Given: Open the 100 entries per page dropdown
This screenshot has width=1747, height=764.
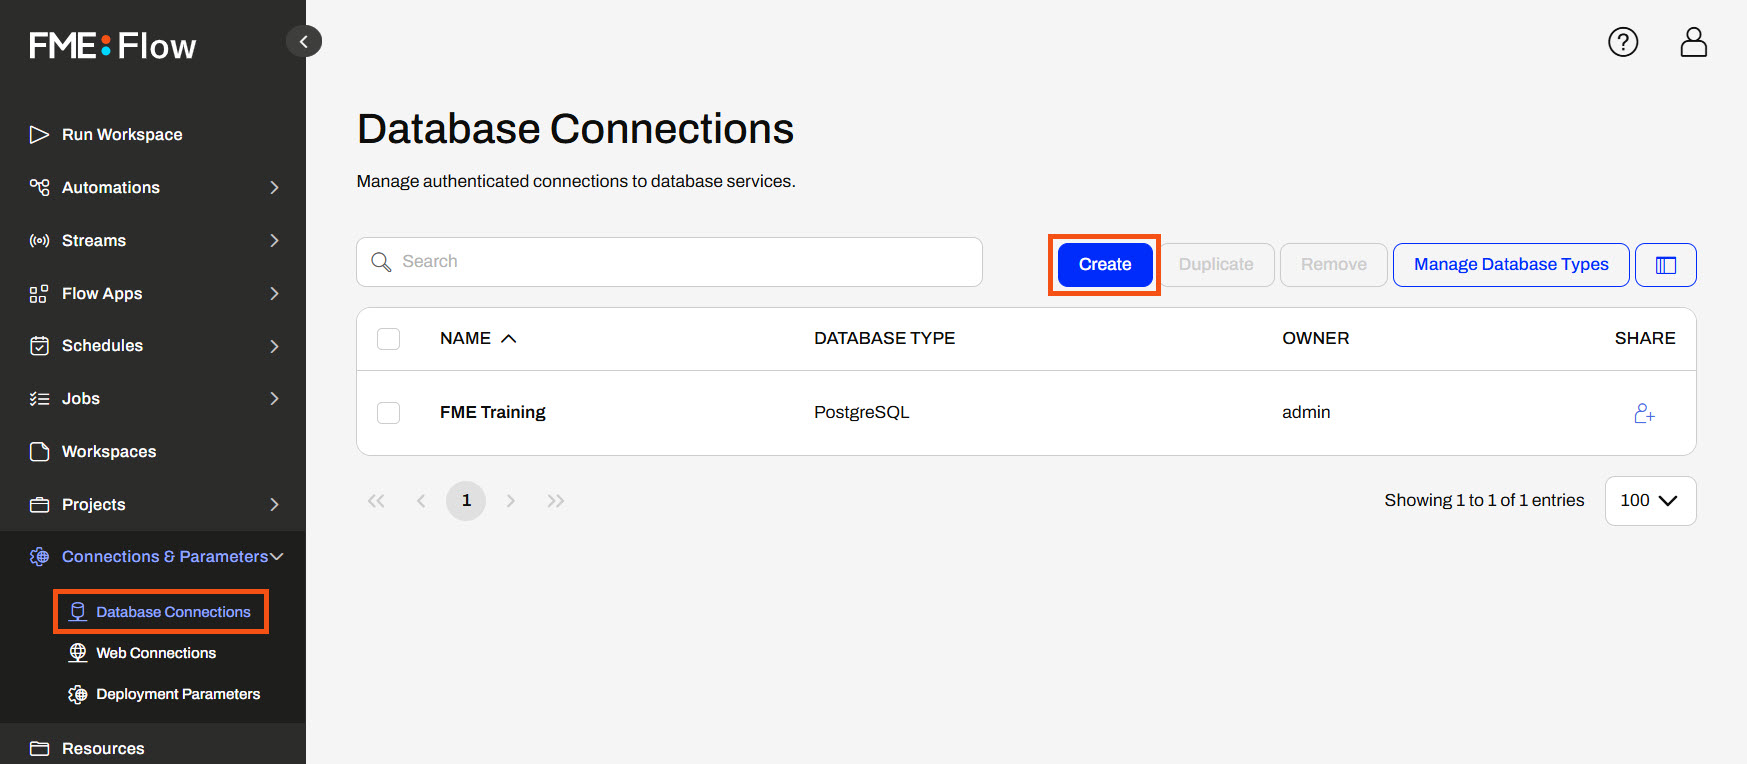Looking at the screenshot, I should pyautogui.click(x=1649, y=501).
